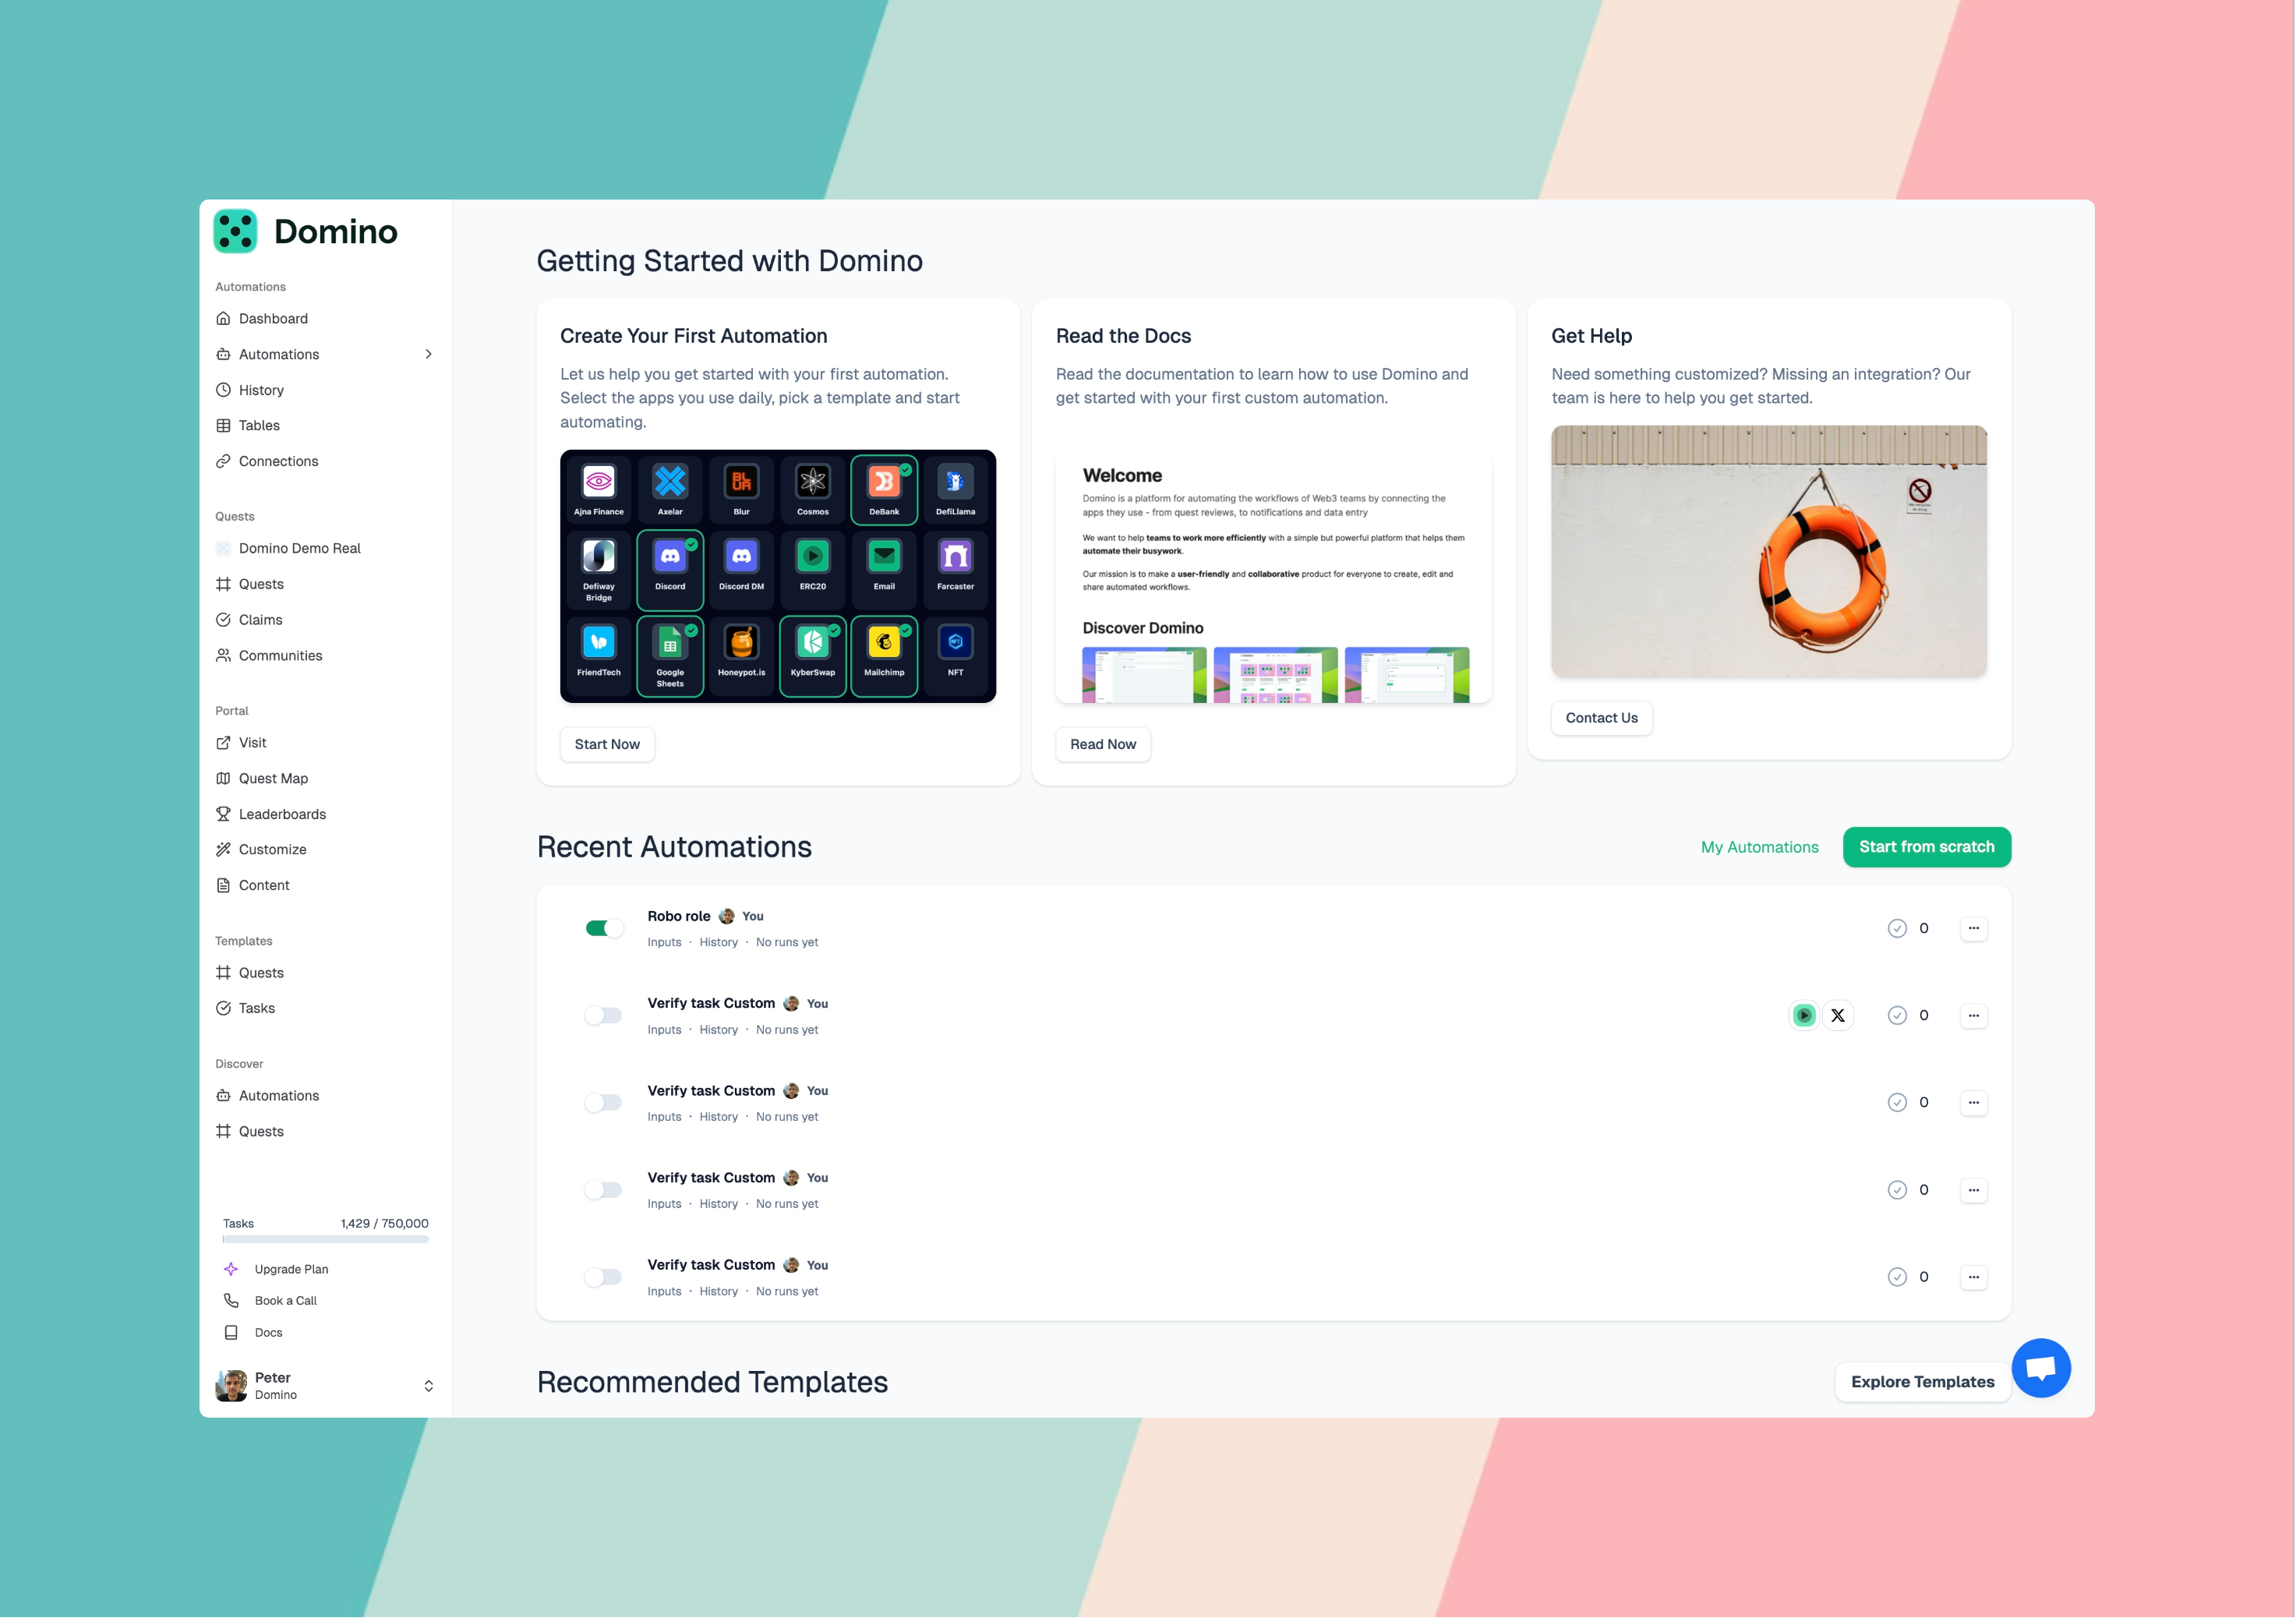Screen dimensions: 2296x1618
Task: Open the lifebuoy Get Help image
Action: 1768,552
